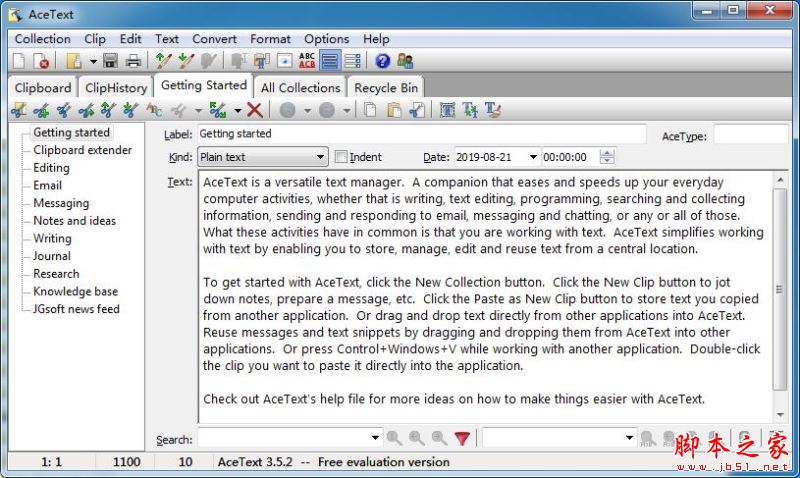Select the Journal clip in the tree
800x478 pixels.
click(x=52, y=256)
